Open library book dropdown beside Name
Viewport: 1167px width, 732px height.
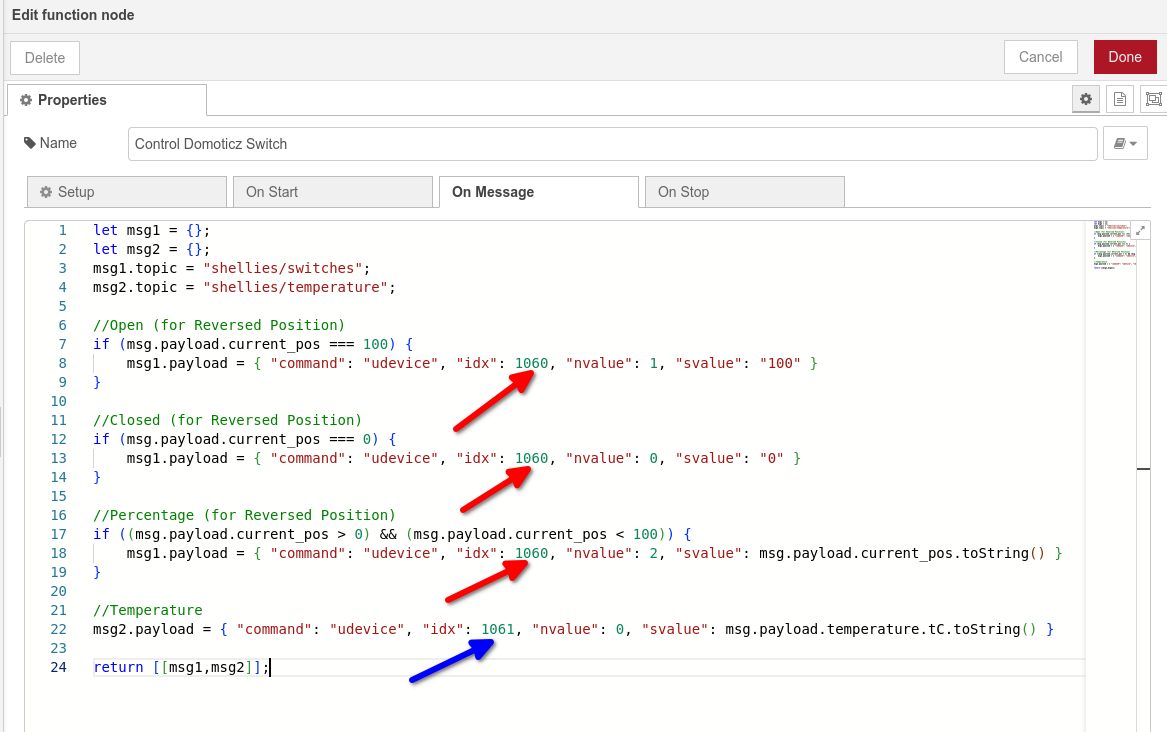tap(1125, 144)
